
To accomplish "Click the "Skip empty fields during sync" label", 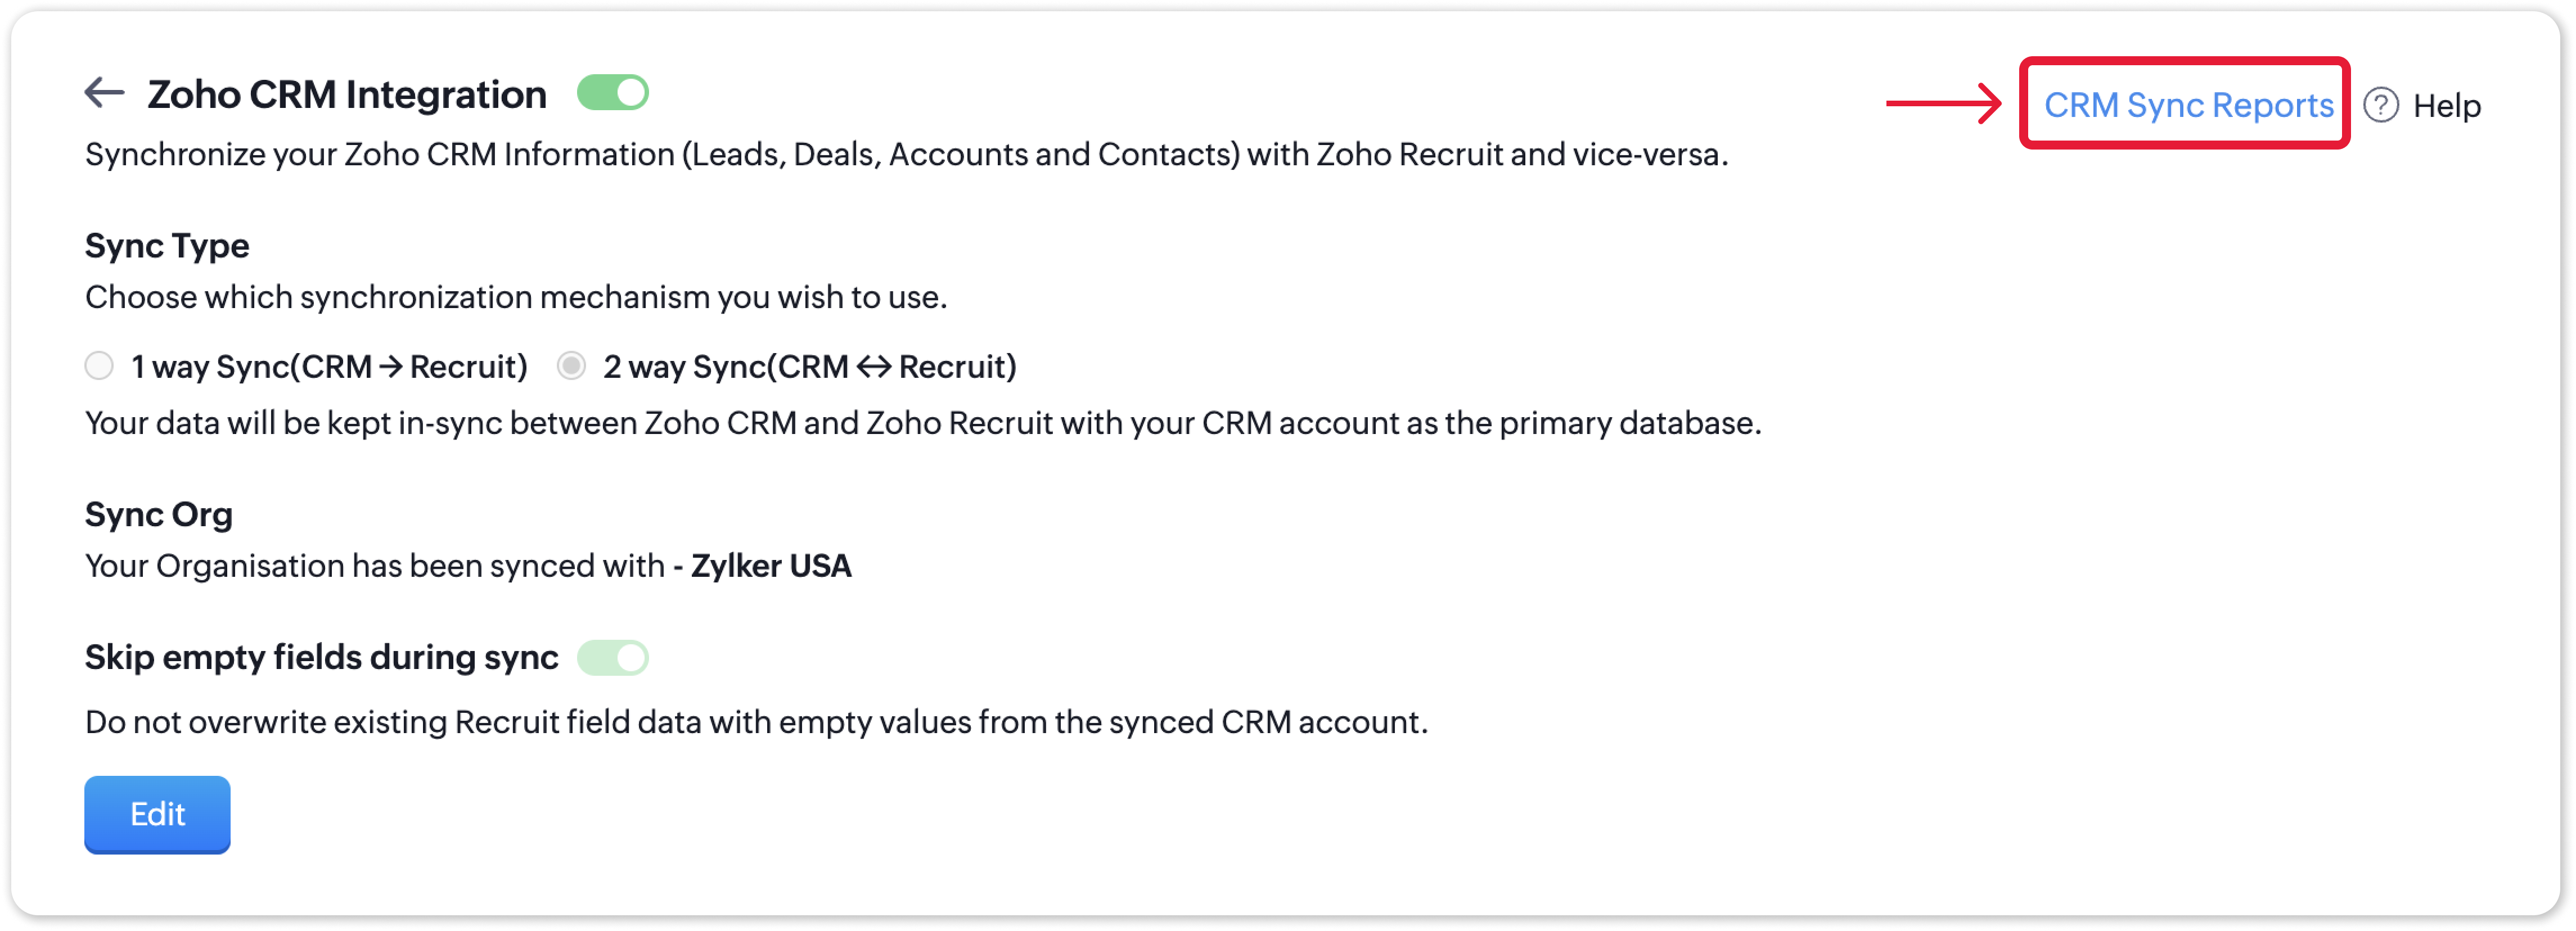I will (321, 658).
